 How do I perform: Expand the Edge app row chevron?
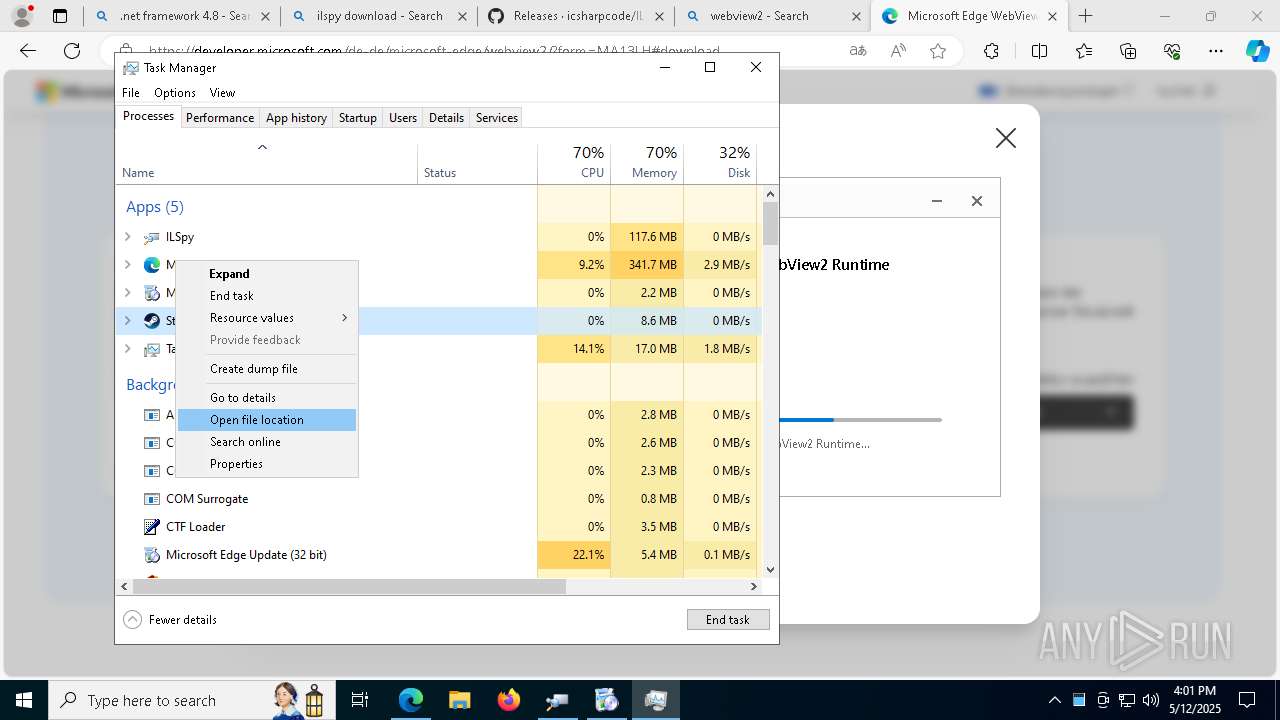[127, 265]
